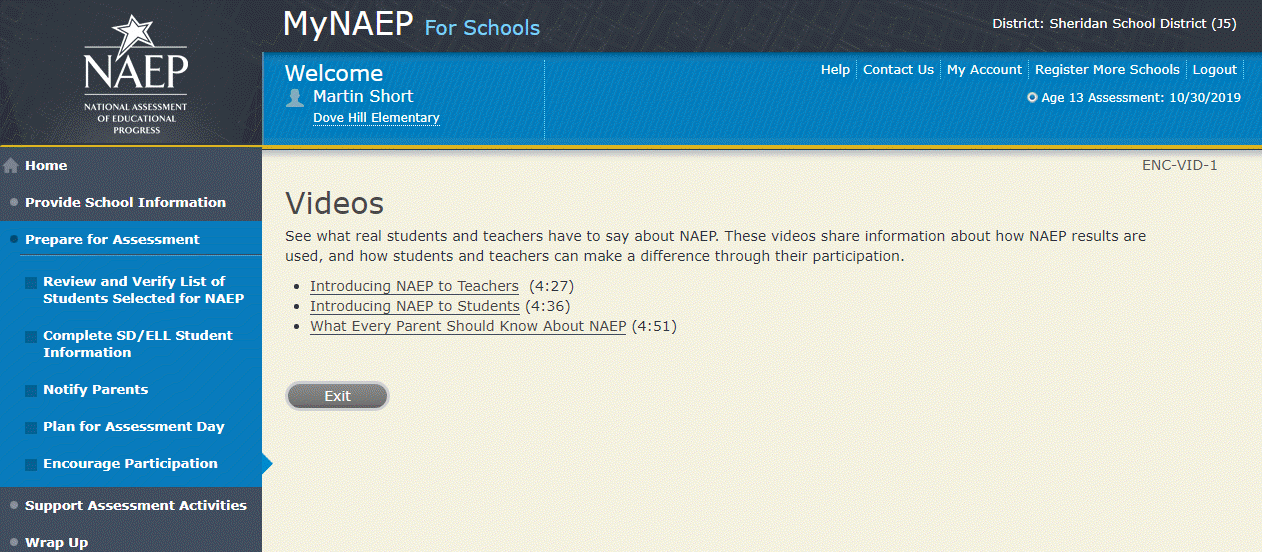The width and height of the screenshot is (1262, 552).
Task: Click the Videos page heading
Action: point(335,203)
